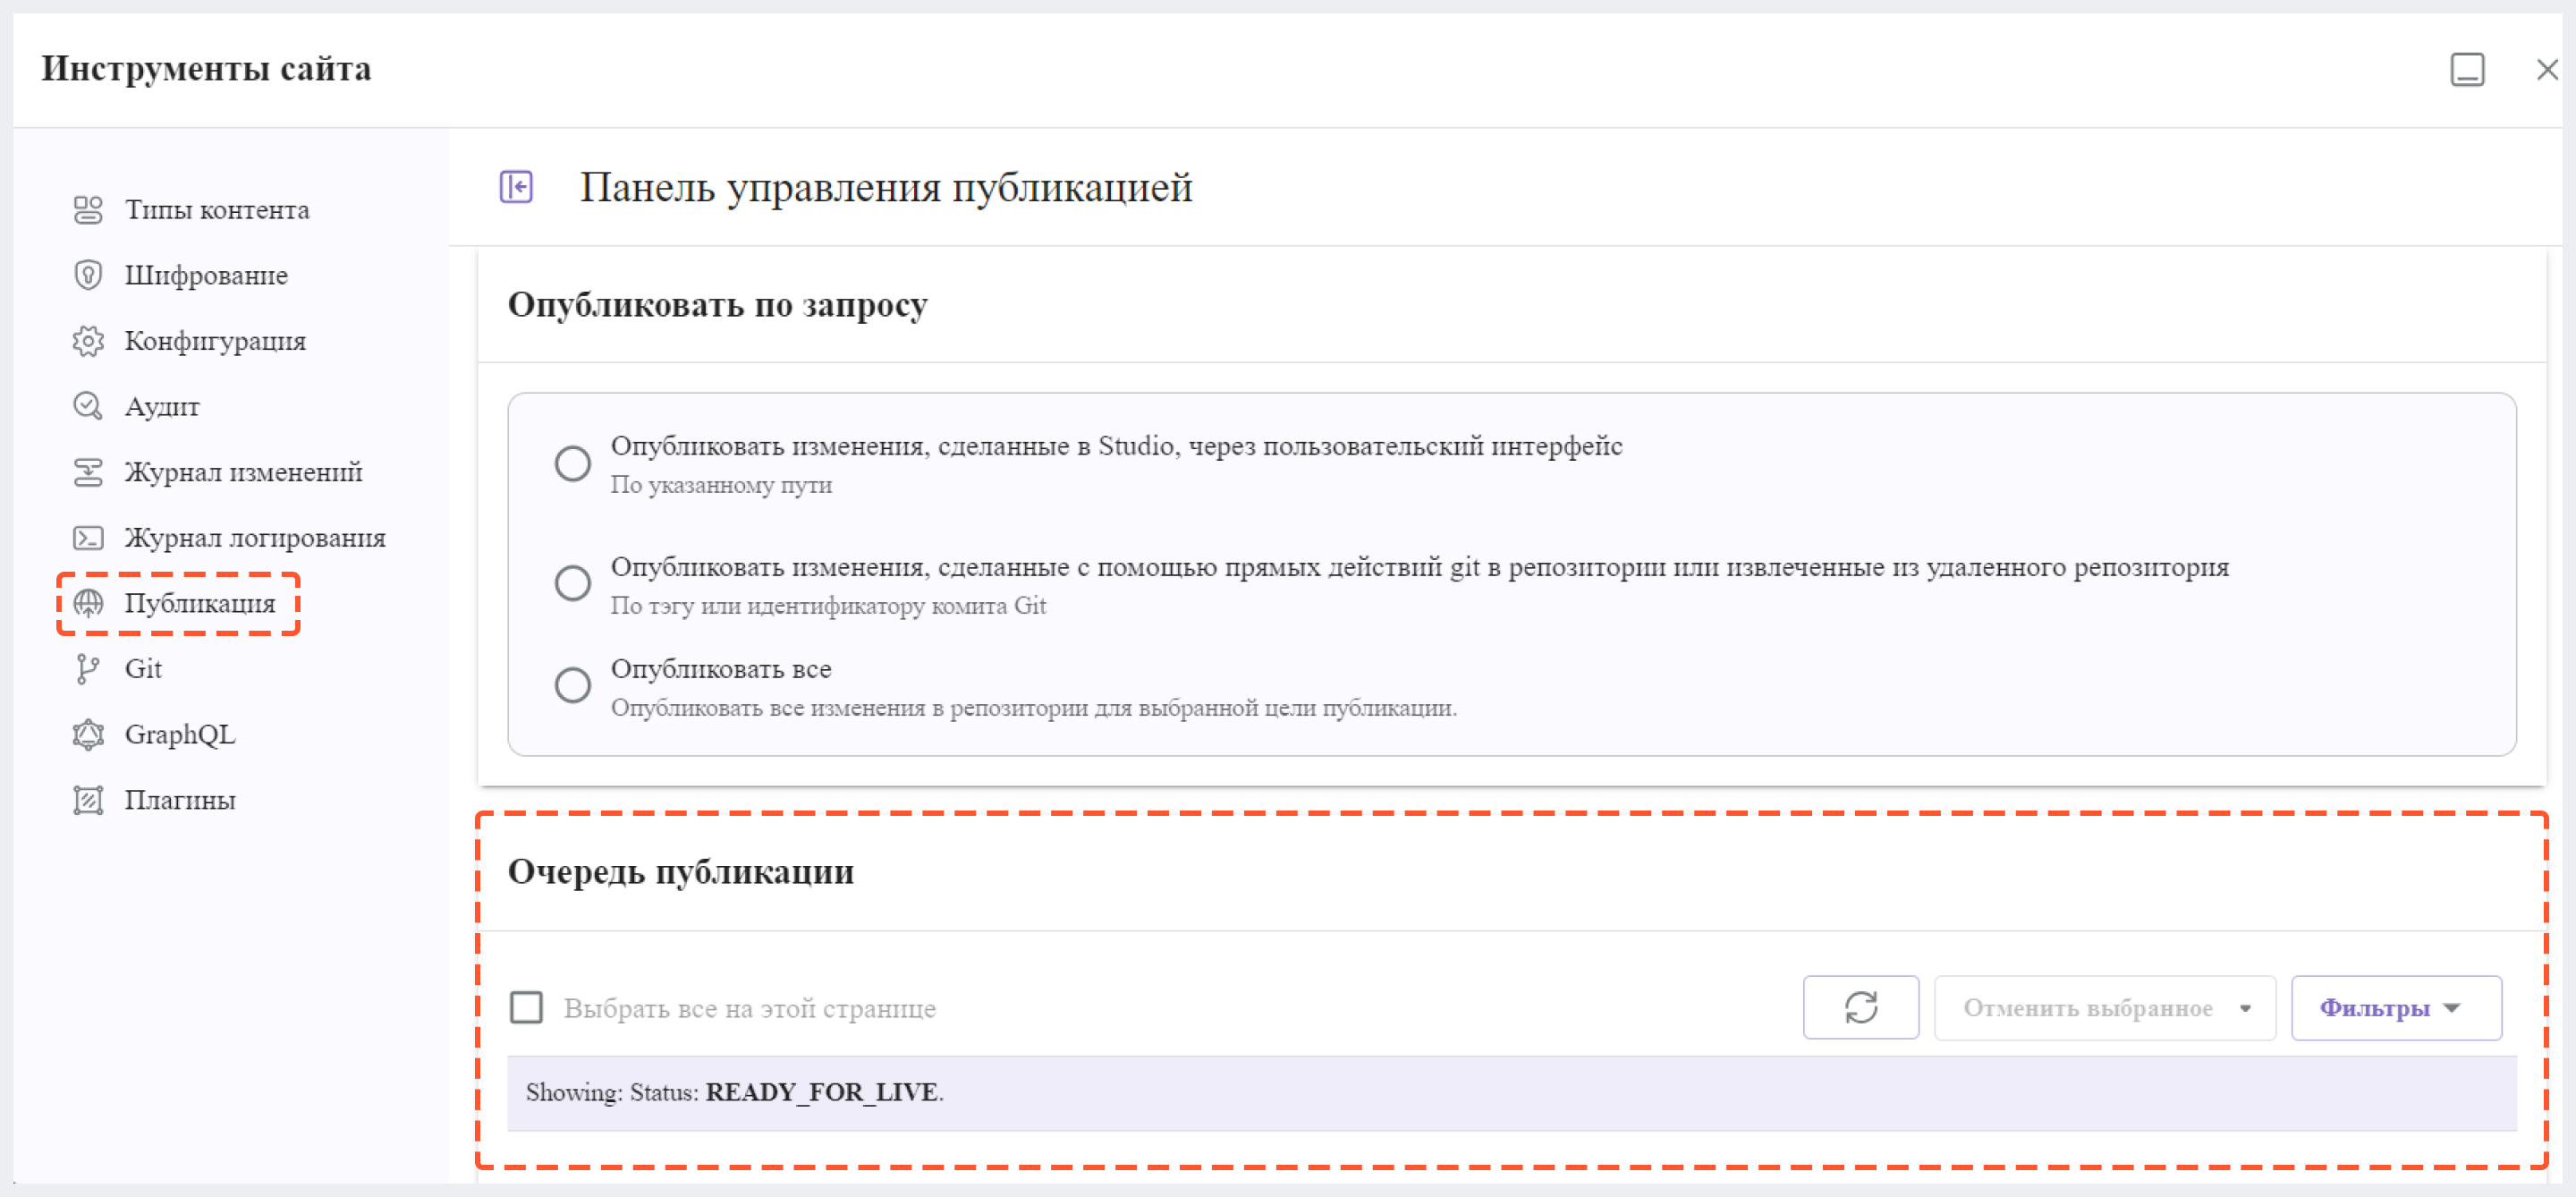Click the Публикация globe icon

[88, 603]
